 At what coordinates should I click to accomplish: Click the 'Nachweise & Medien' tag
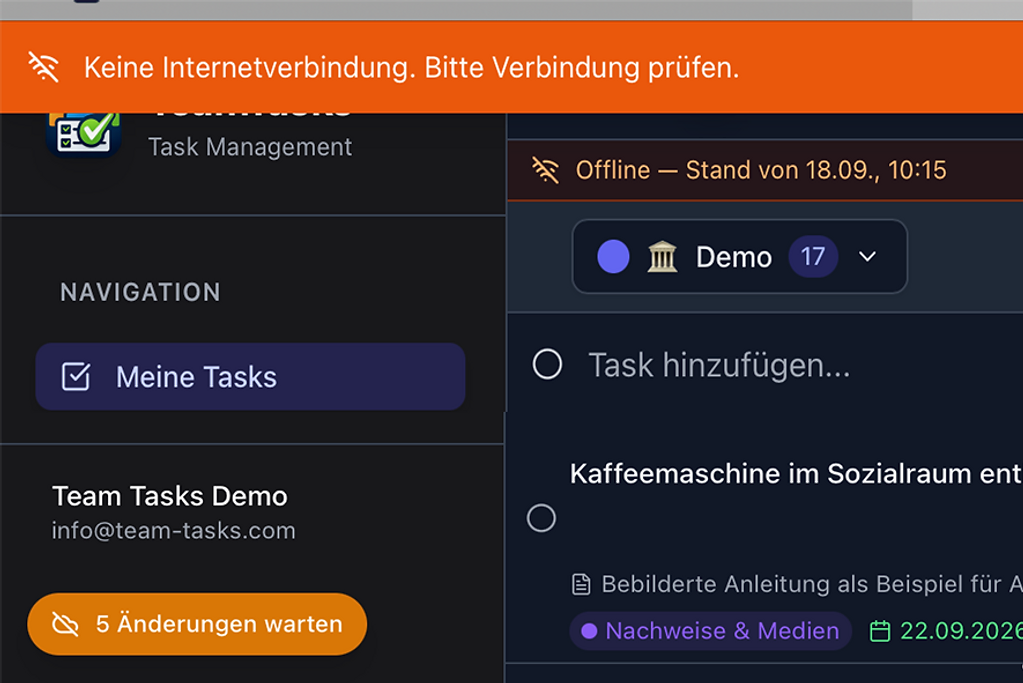(710, 631)
